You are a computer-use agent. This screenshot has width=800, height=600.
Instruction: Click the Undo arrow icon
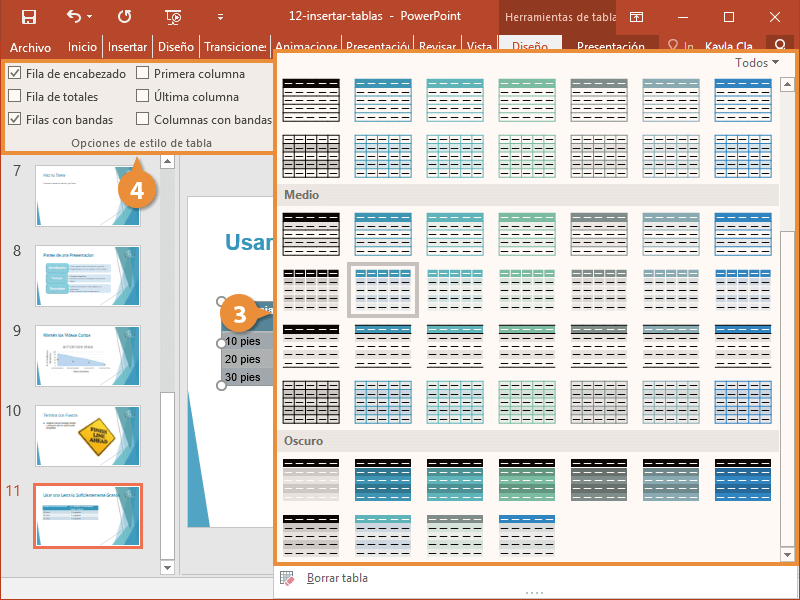[x=74, y=17]
